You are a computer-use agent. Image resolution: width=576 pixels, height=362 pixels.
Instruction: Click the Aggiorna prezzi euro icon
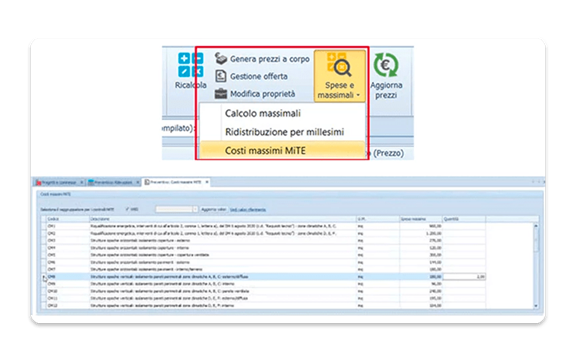(x=386, y=65)
